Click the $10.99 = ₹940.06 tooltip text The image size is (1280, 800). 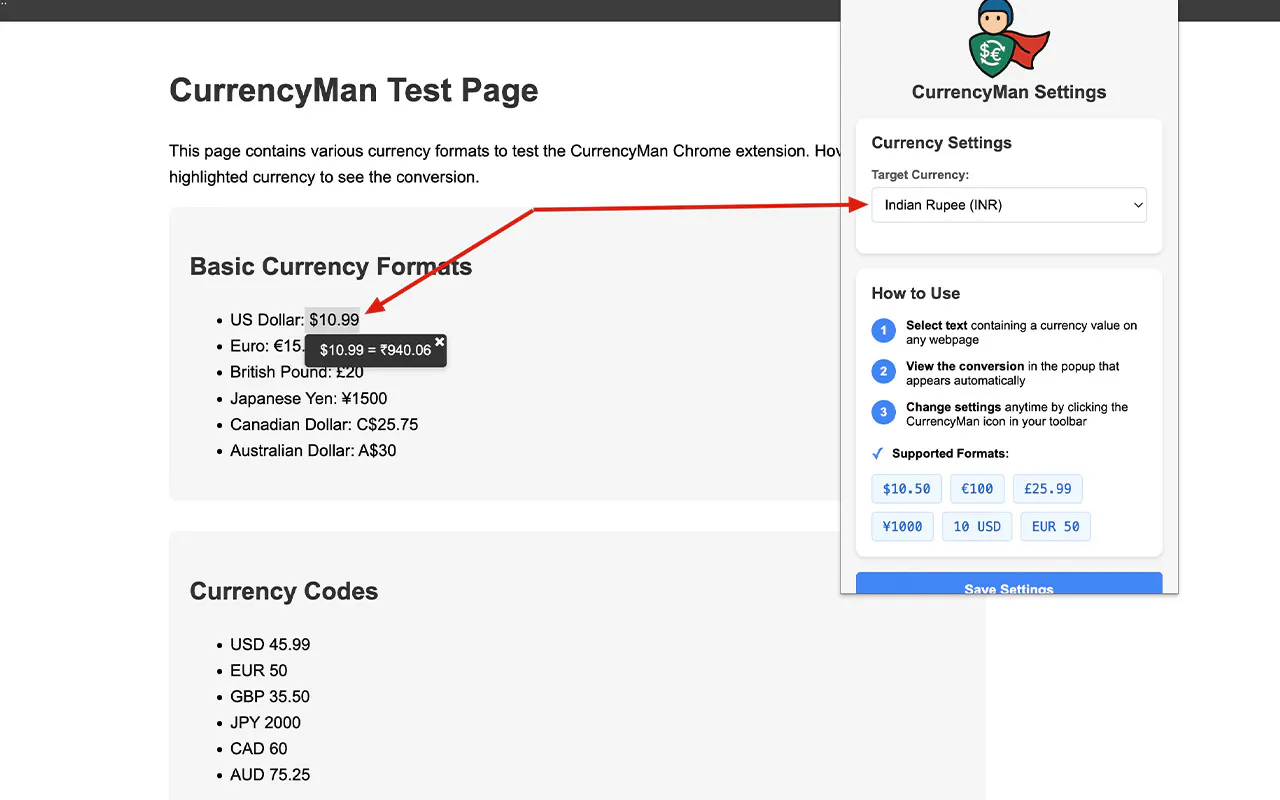click(x=375, y=350)
